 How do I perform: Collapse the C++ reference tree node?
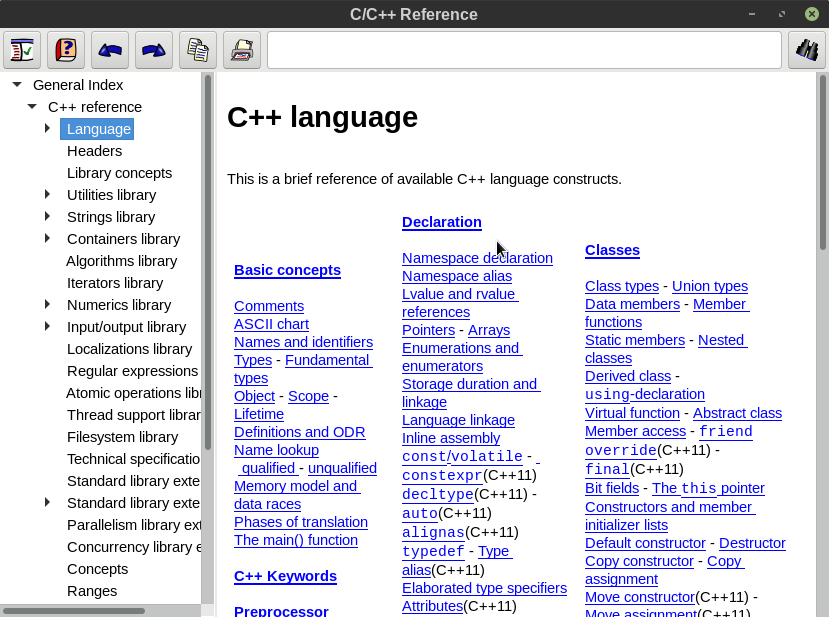coord(32,107)
